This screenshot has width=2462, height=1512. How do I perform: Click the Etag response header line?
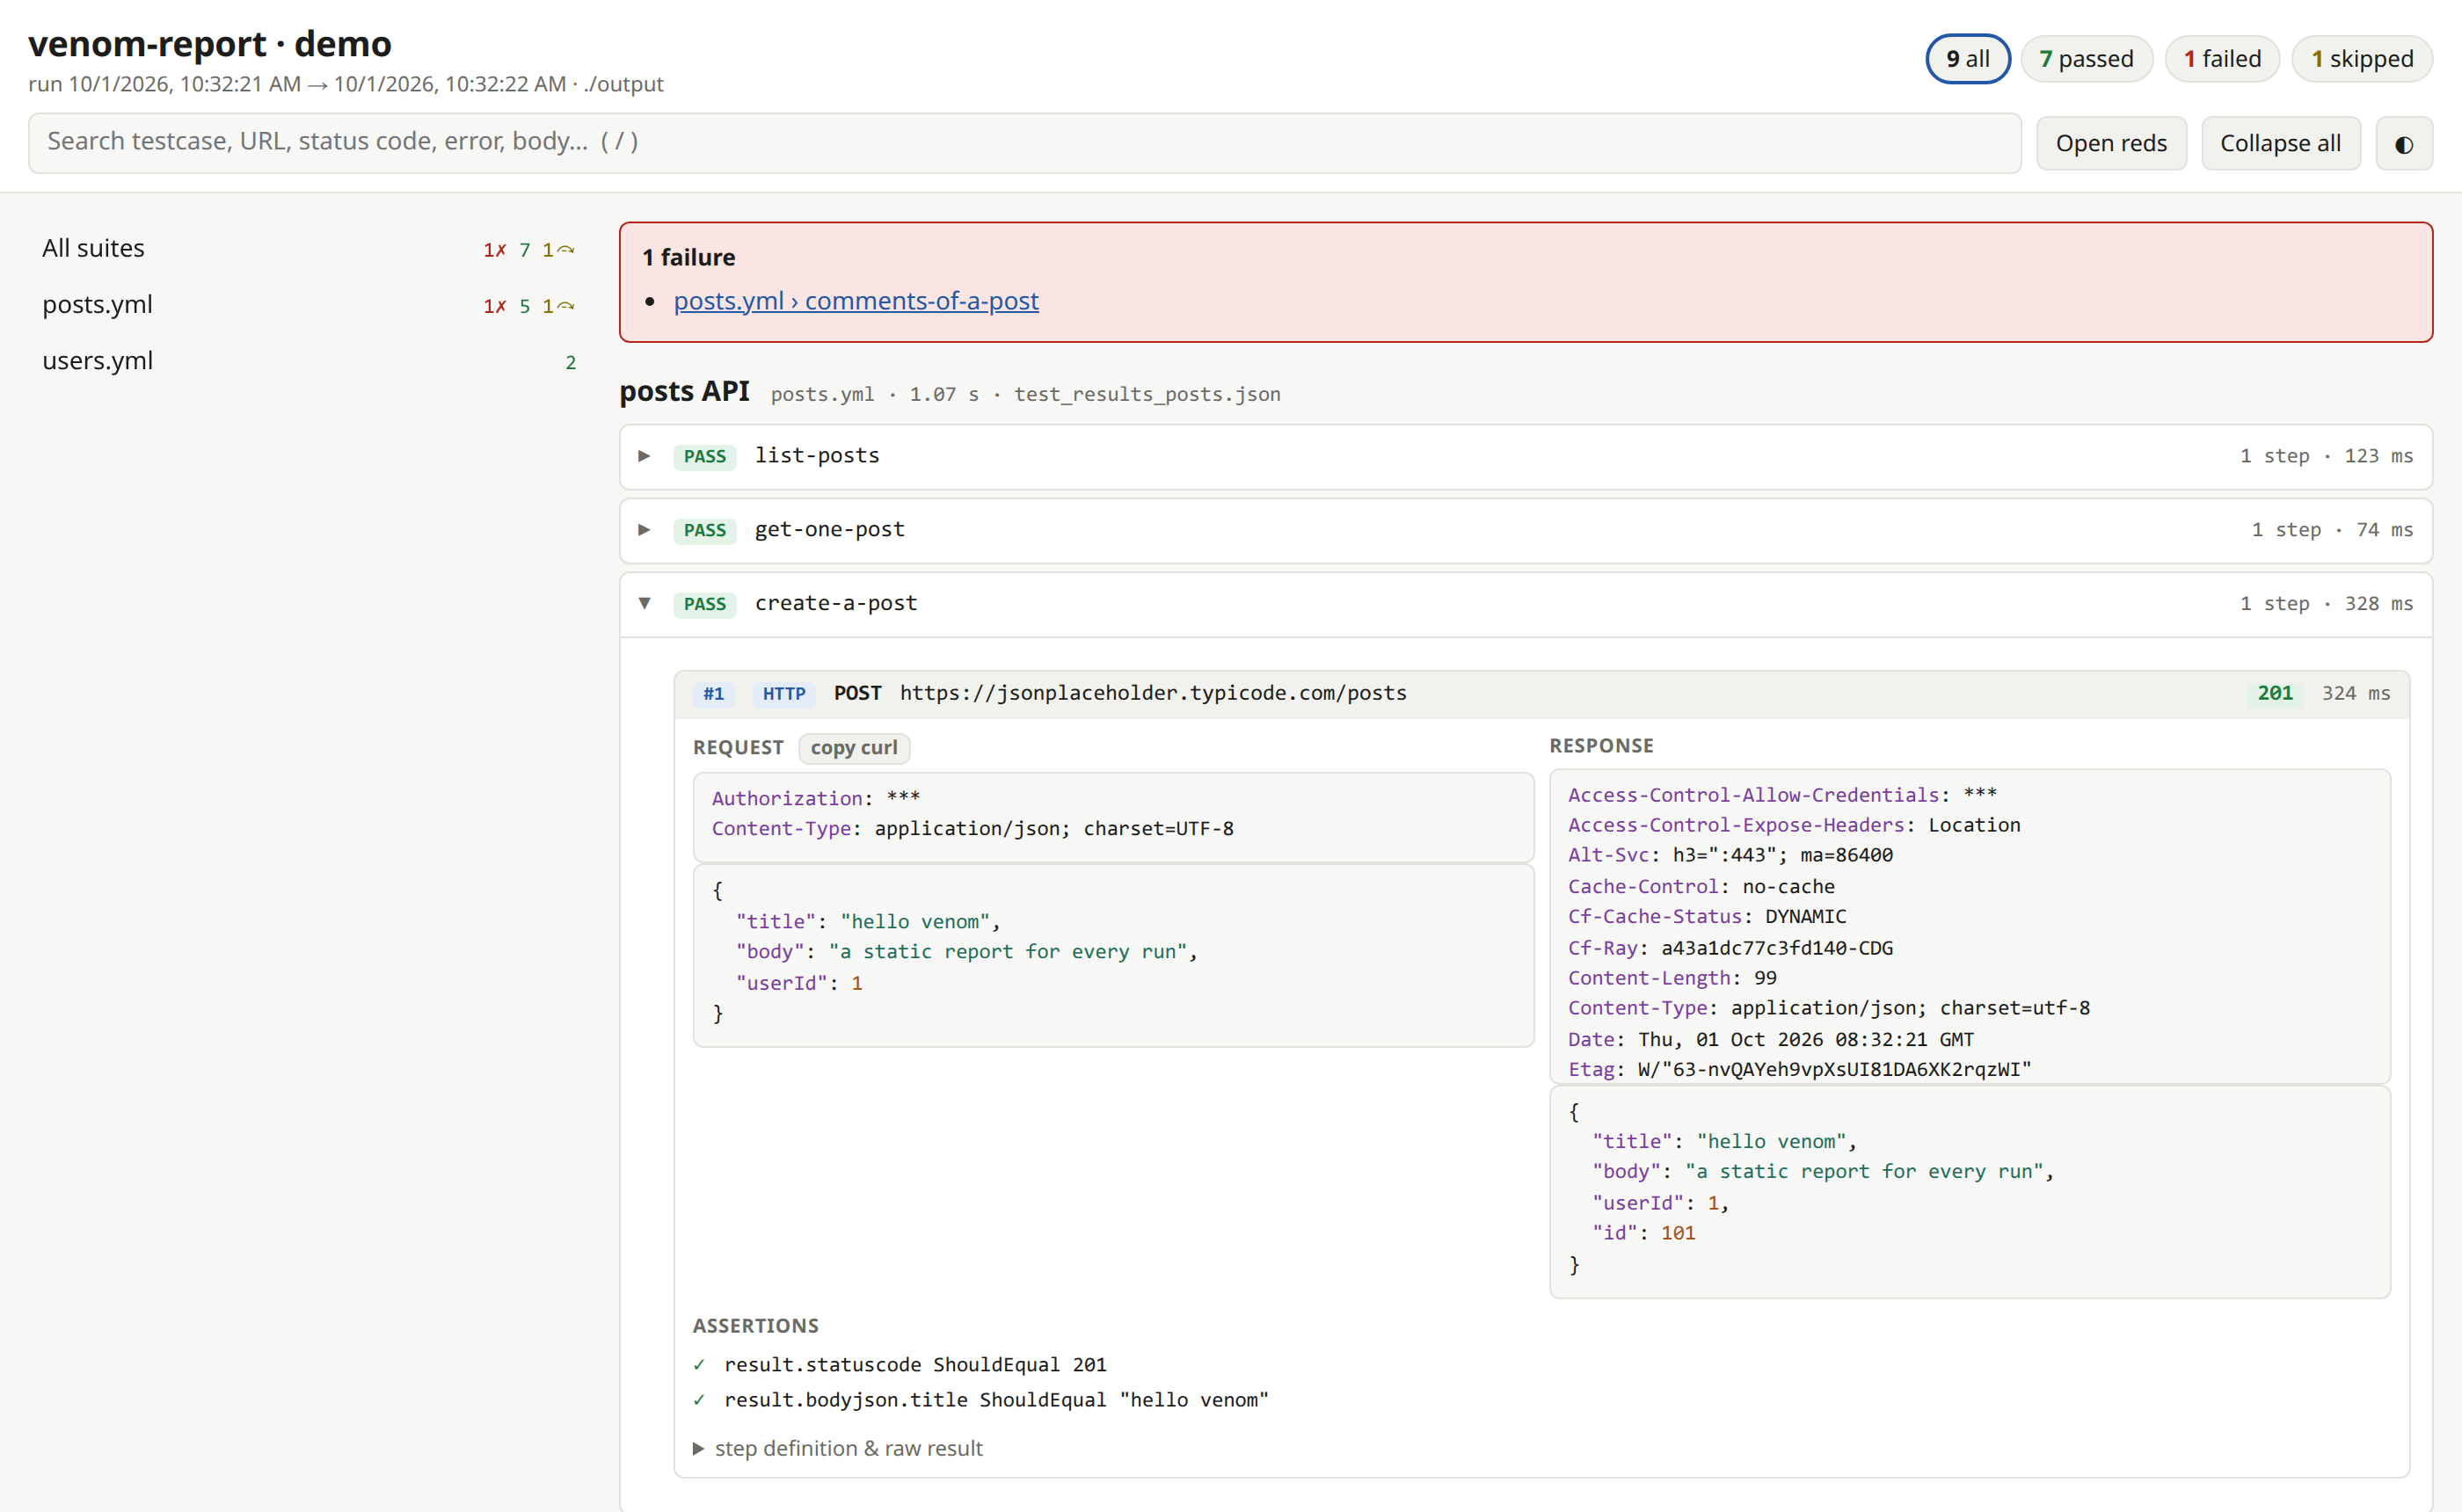[x=1799, y=1069]
